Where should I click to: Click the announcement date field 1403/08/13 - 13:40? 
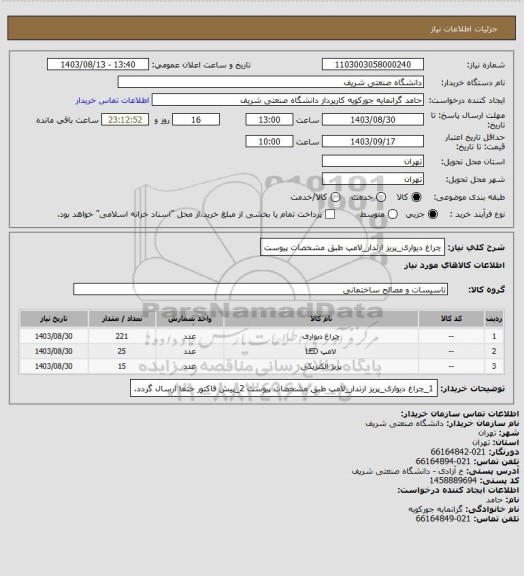click(x=98, y=64)
